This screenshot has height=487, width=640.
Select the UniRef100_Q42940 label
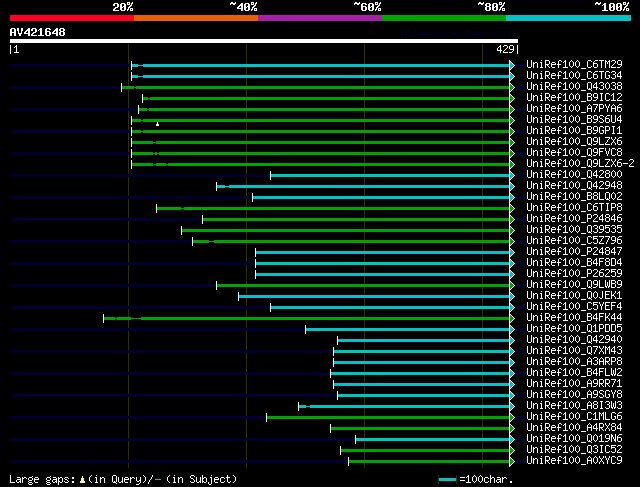[x=574, y=340]
